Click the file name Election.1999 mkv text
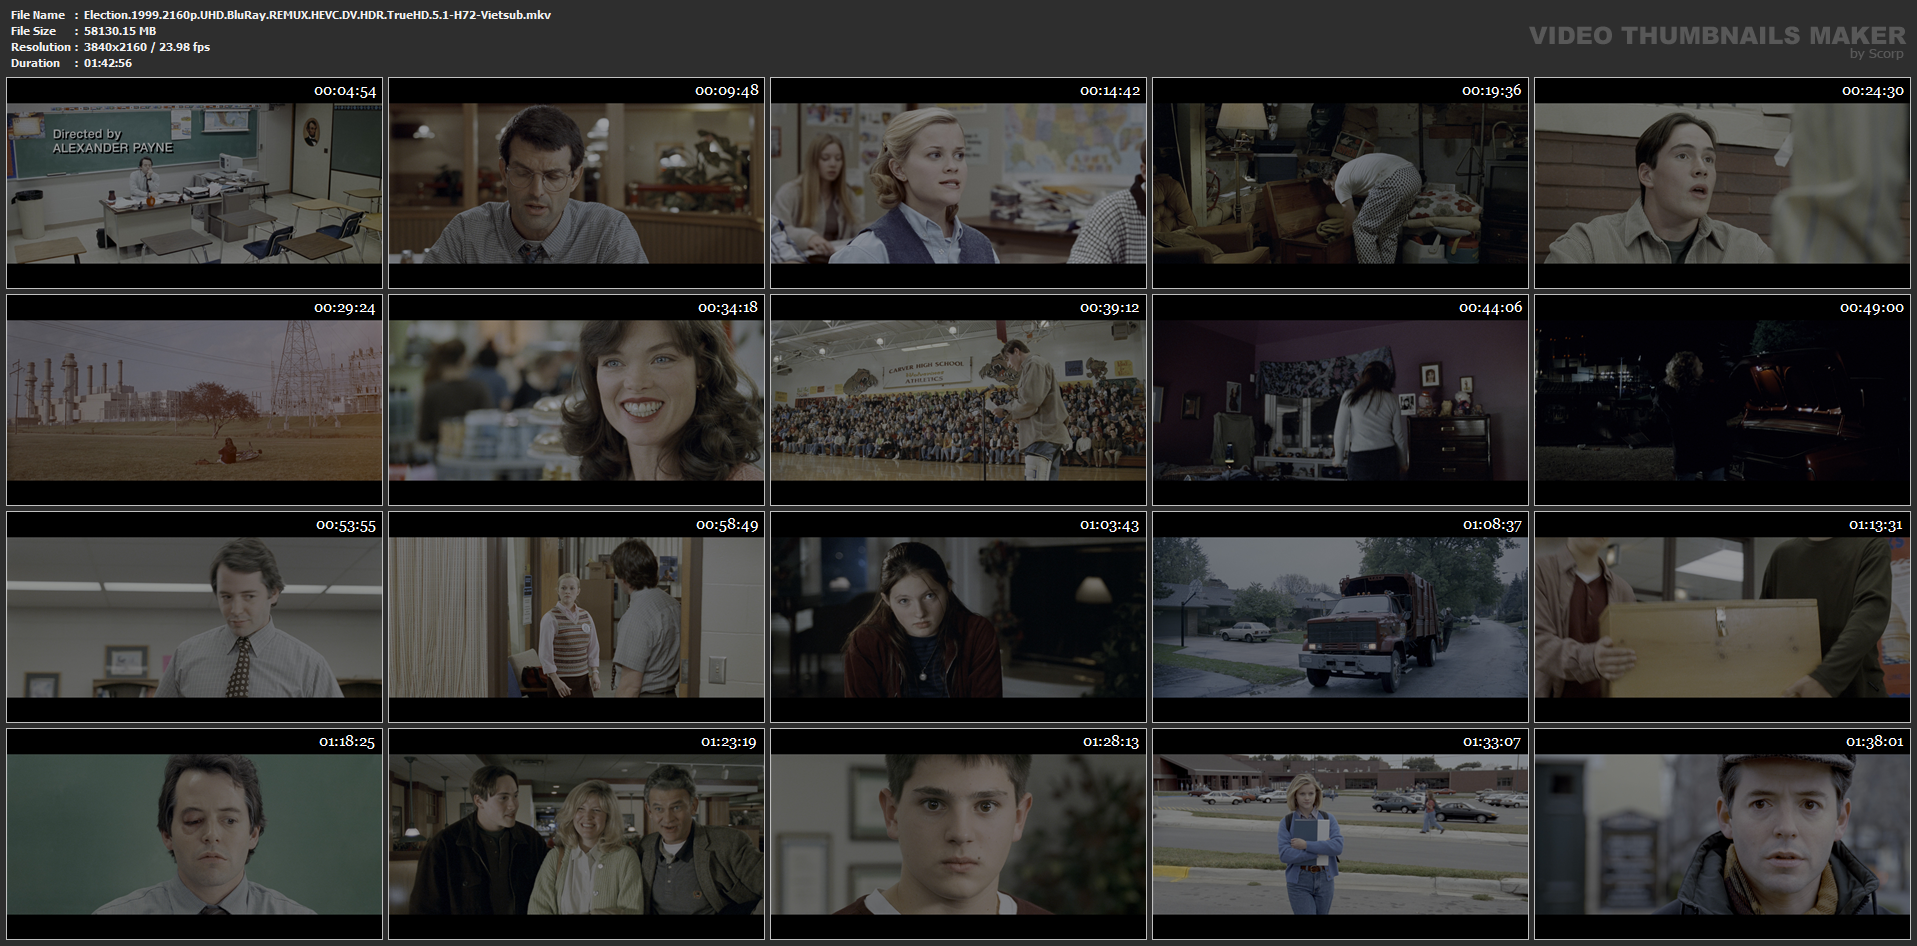 [317, 15]
